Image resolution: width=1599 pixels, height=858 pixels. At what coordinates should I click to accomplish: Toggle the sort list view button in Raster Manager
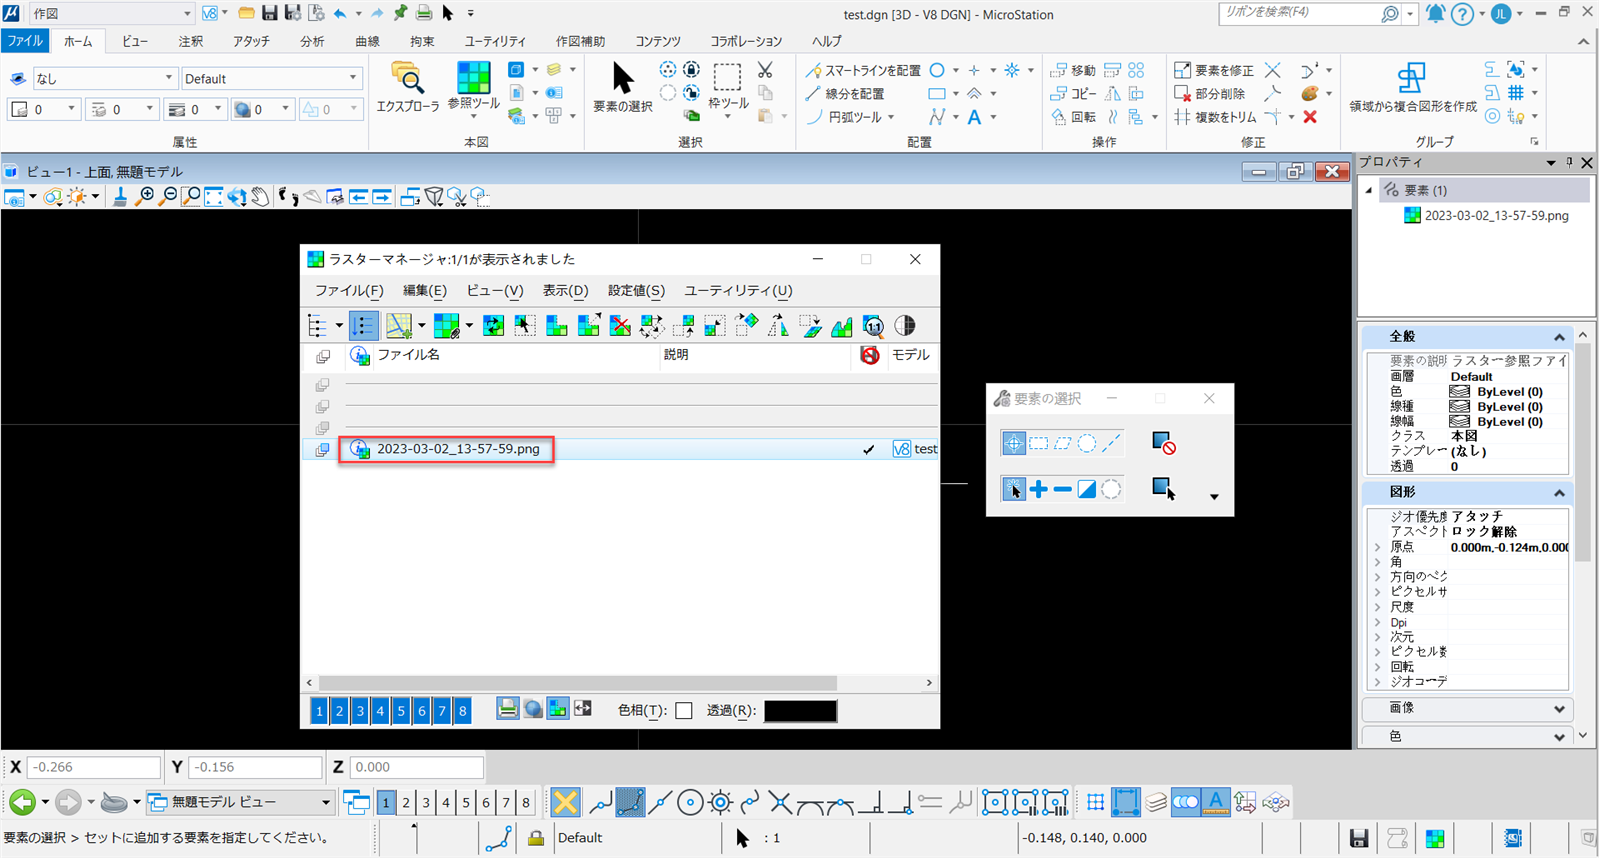tap(363, 326)
